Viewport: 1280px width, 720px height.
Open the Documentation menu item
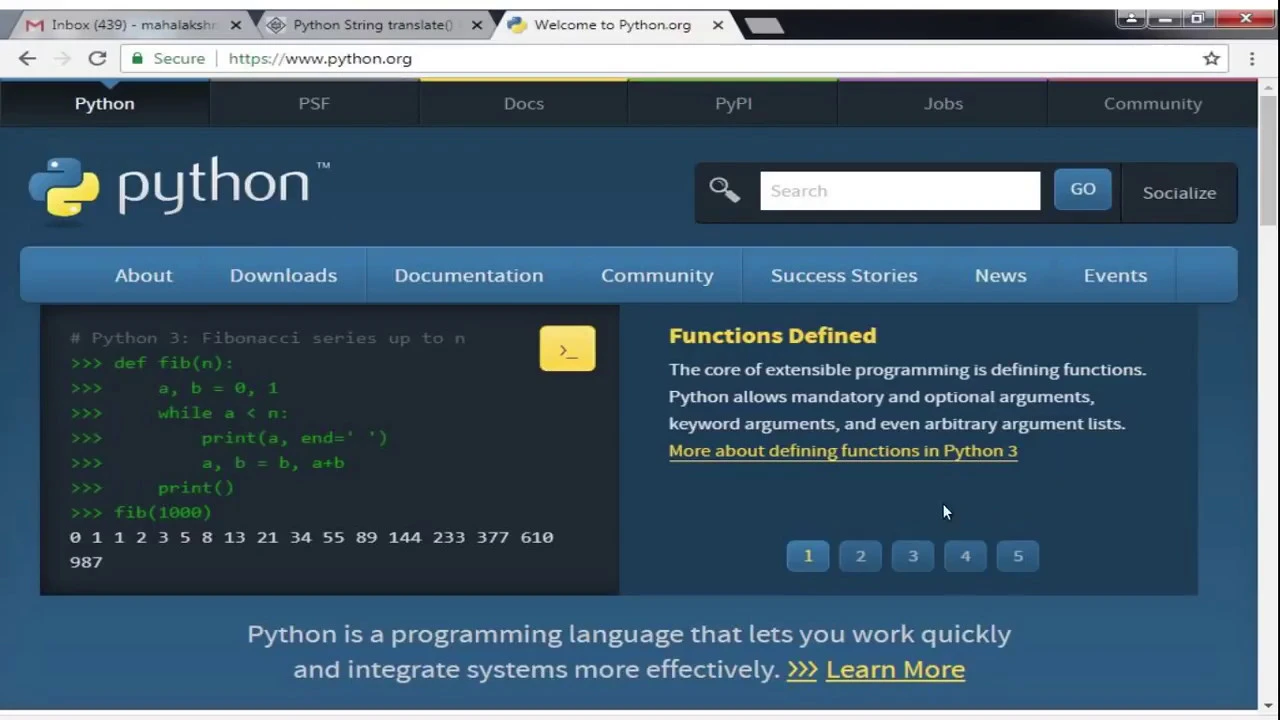point(469,275)
